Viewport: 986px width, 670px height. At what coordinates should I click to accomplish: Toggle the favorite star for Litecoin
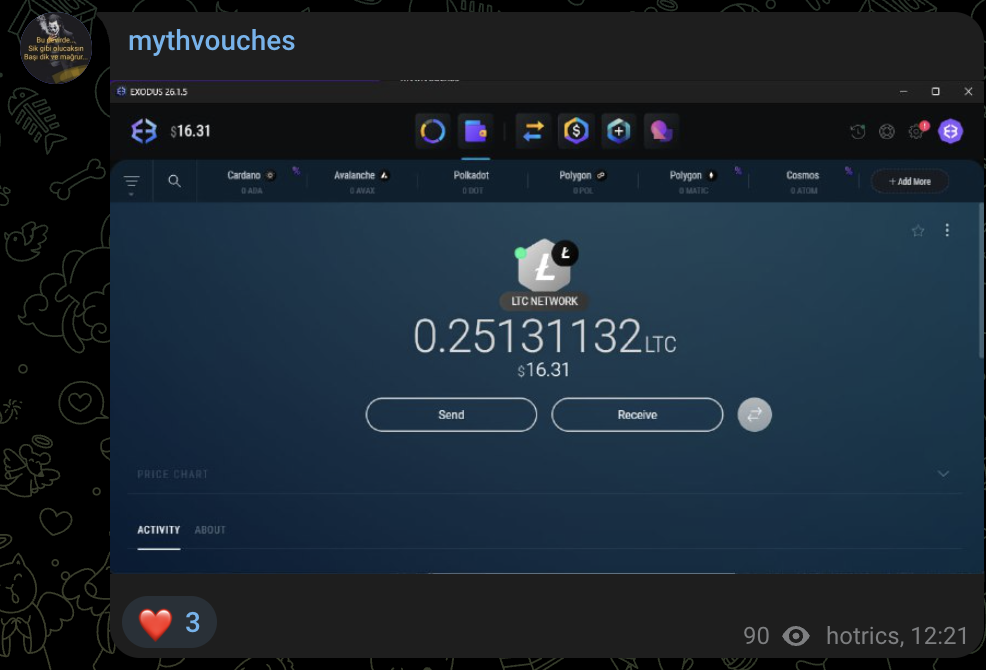pos(918,231)
